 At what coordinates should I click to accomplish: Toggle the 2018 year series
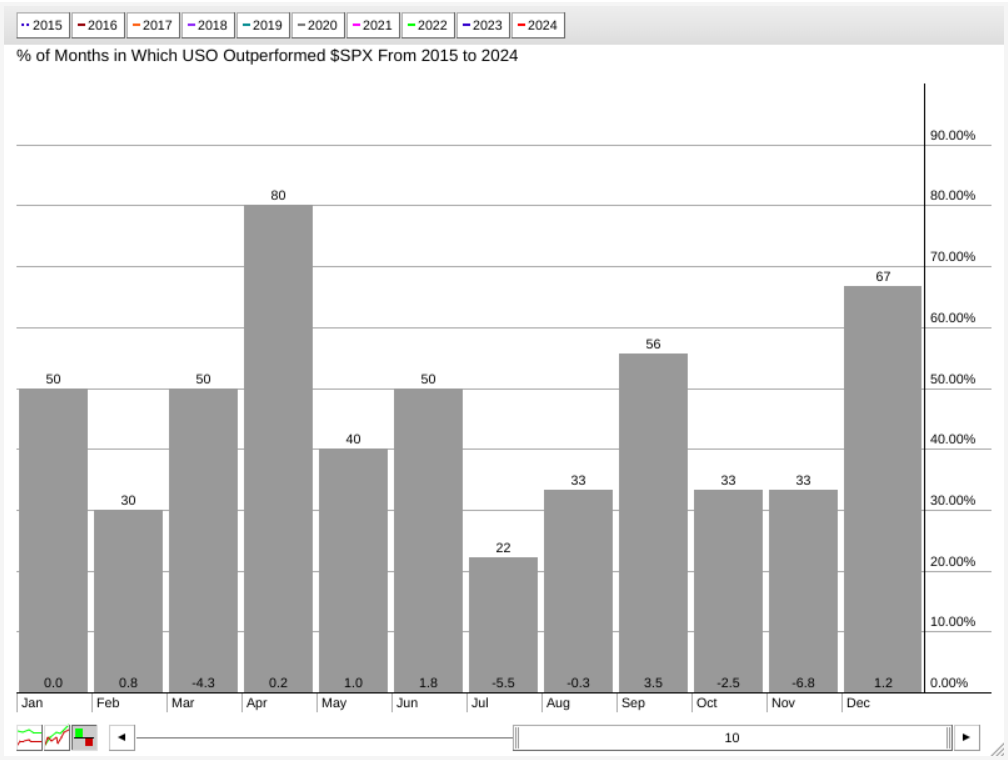tap(208, 25)
